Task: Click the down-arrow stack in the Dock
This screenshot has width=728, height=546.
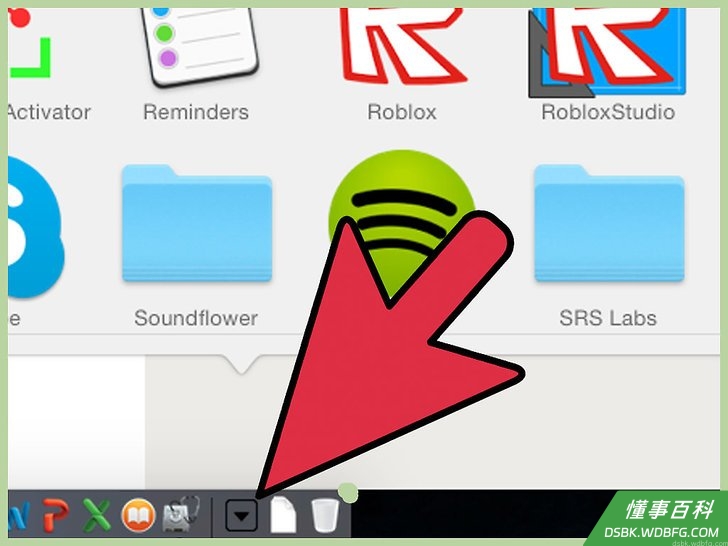Action: [x=241, y=515]
